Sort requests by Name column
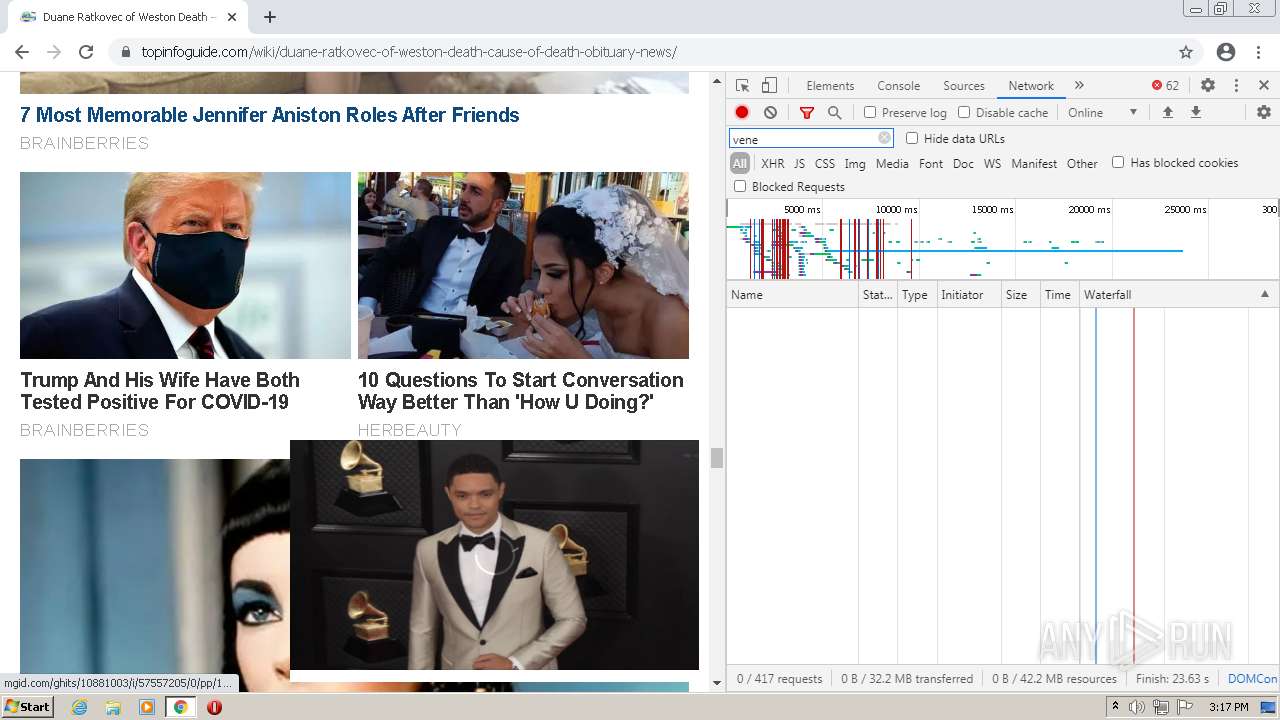1280x720 pixels. pyautogui.click(x=792, y=295)
